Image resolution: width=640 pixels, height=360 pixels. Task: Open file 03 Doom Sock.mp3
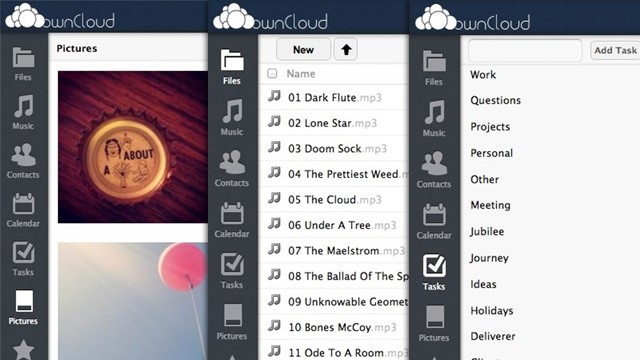pos(337,149)
